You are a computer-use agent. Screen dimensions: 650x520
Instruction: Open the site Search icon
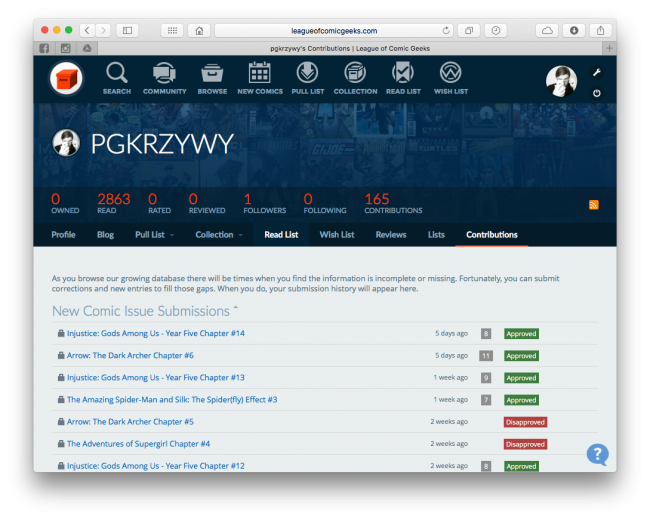[x=116, y=78]
